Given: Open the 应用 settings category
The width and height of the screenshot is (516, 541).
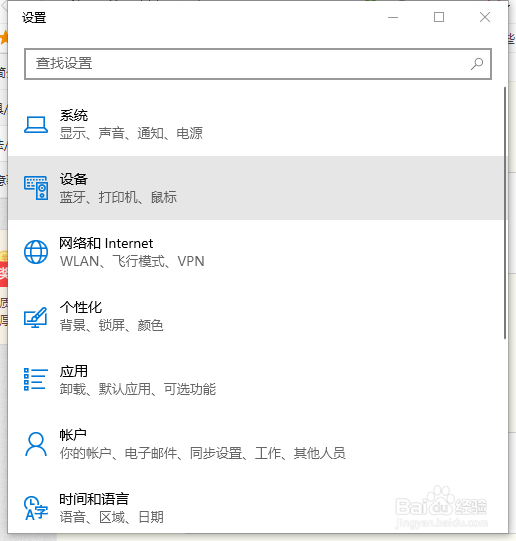Looking at the screenshot, I should [256, 380].
